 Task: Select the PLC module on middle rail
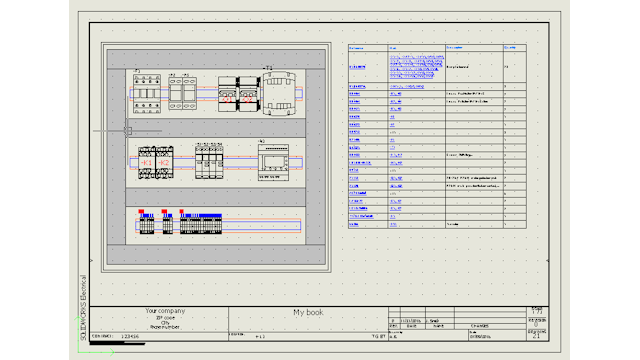point(273,162)
